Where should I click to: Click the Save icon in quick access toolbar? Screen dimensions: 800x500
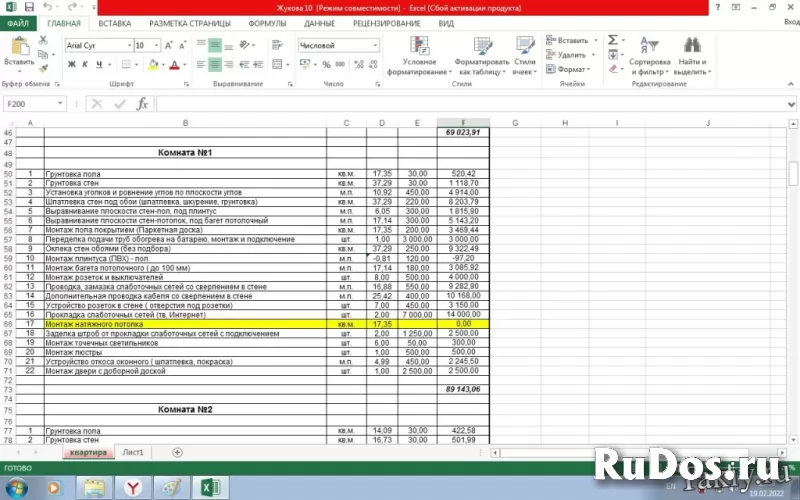28,7
